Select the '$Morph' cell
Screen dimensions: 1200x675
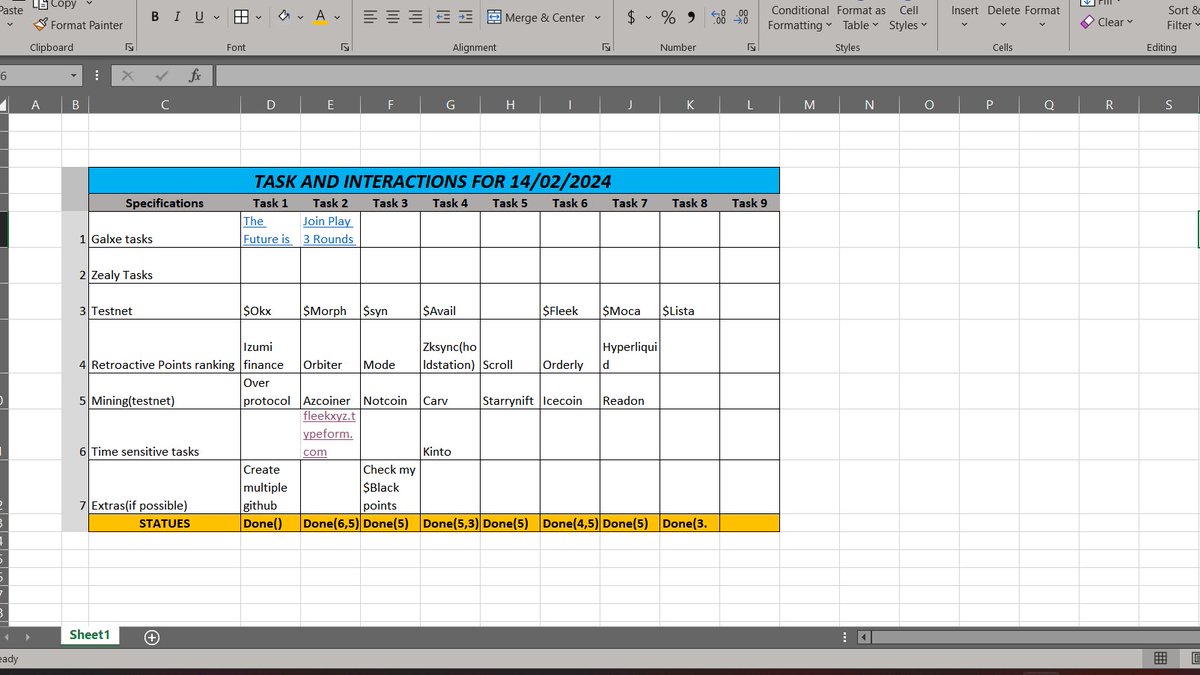click(330, 301)
